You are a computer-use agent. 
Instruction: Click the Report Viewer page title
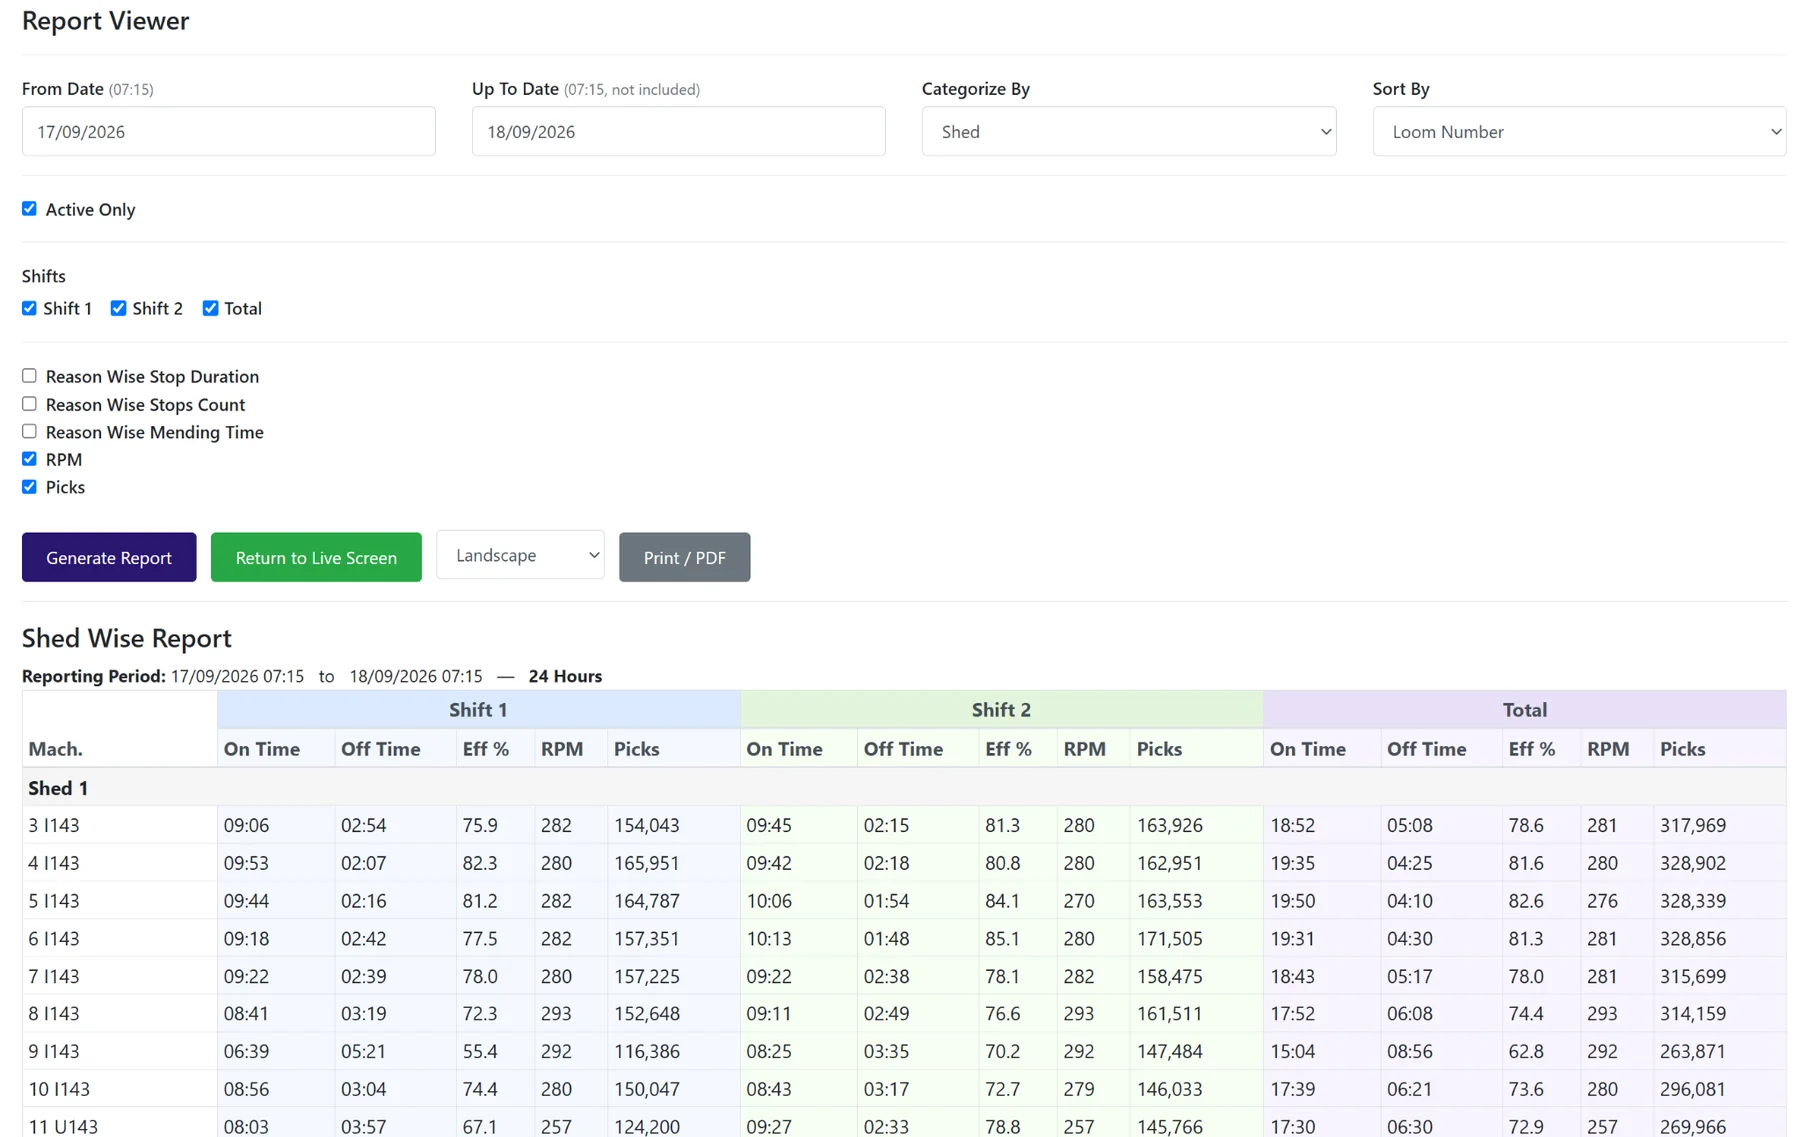point(105,20)
